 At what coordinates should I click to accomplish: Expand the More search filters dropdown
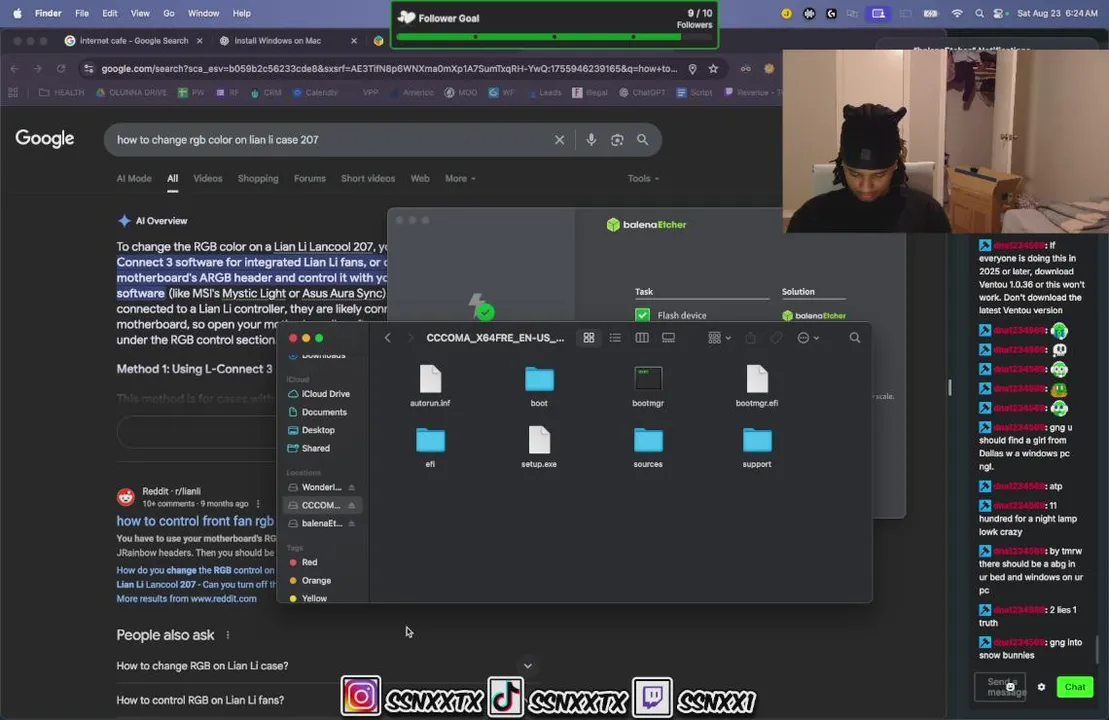coord(460,179)
